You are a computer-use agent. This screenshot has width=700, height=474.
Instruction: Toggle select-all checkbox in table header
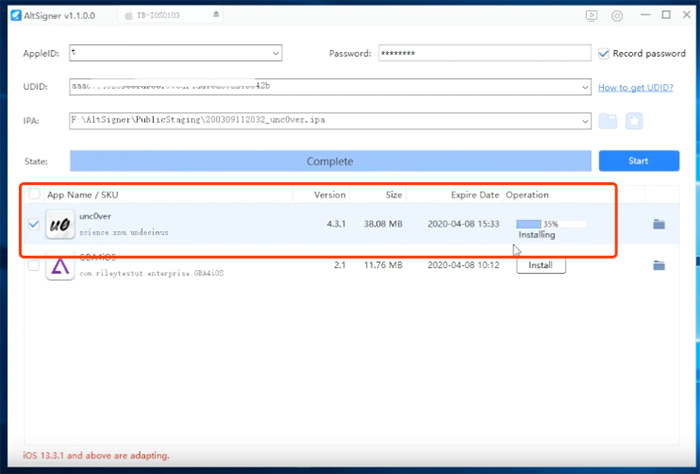point(35,194)
